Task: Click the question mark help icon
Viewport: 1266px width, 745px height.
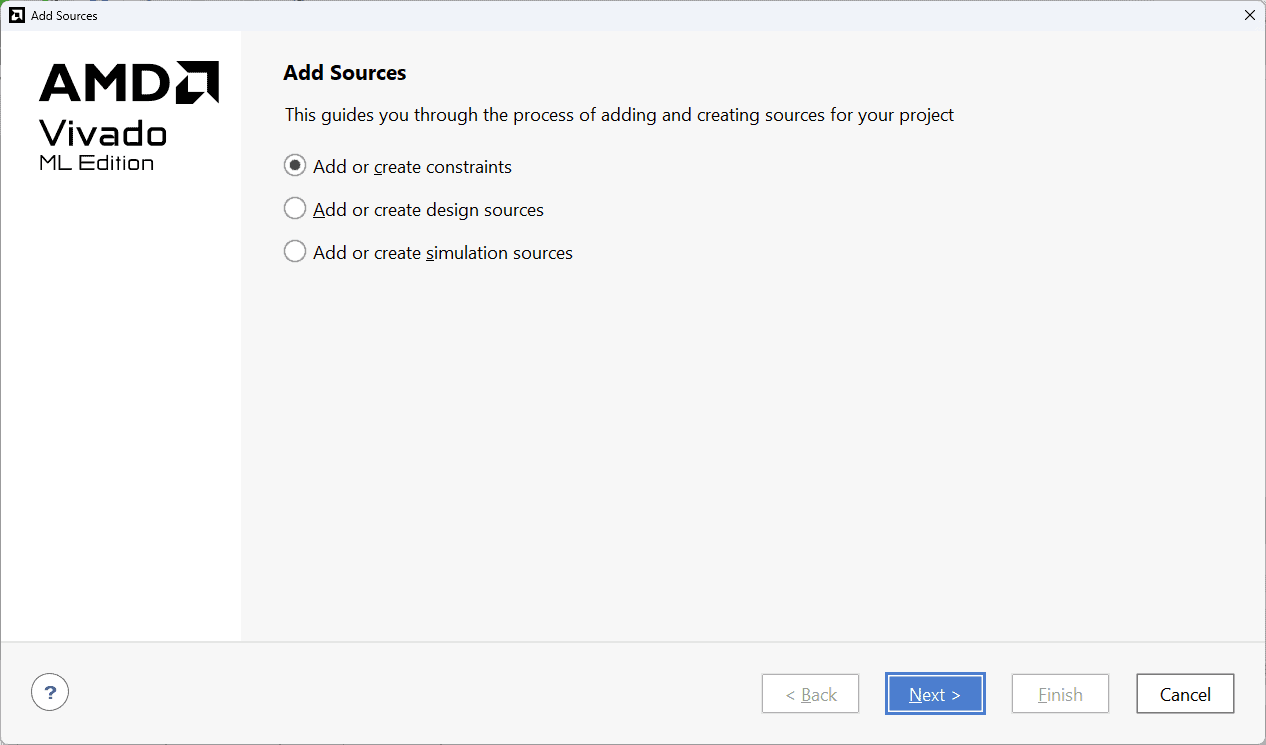Action: pyautogui.click(x=50, y=691)
